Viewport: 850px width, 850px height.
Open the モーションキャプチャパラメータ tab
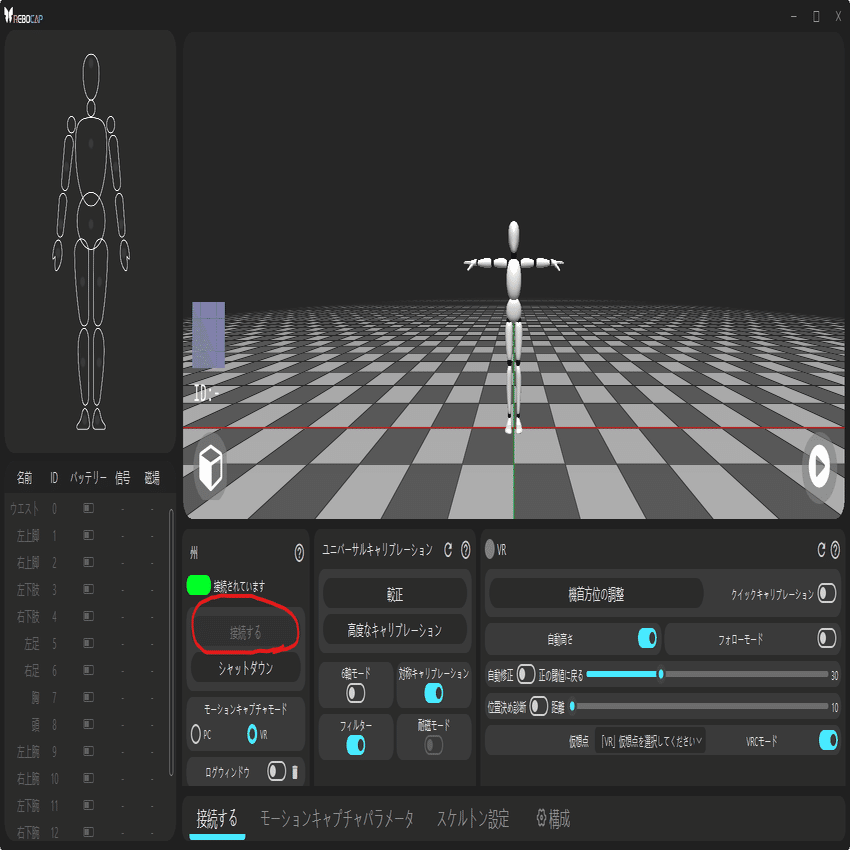[337, 819]
